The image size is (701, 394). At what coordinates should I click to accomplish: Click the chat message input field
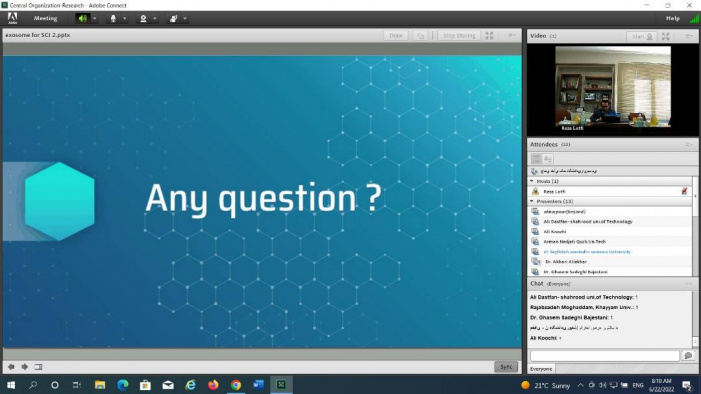point(604,356)
